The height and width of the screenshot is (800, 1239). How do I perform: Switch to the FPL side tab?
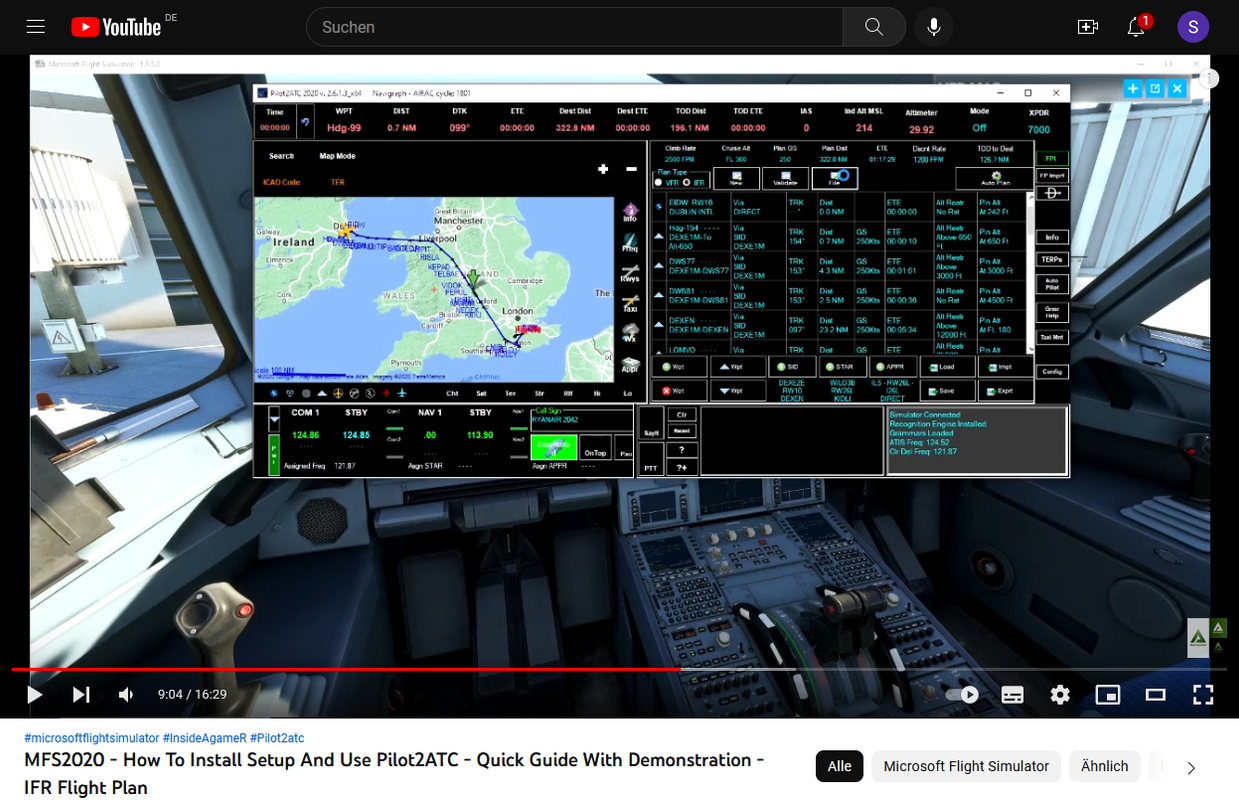[1052, 158]
